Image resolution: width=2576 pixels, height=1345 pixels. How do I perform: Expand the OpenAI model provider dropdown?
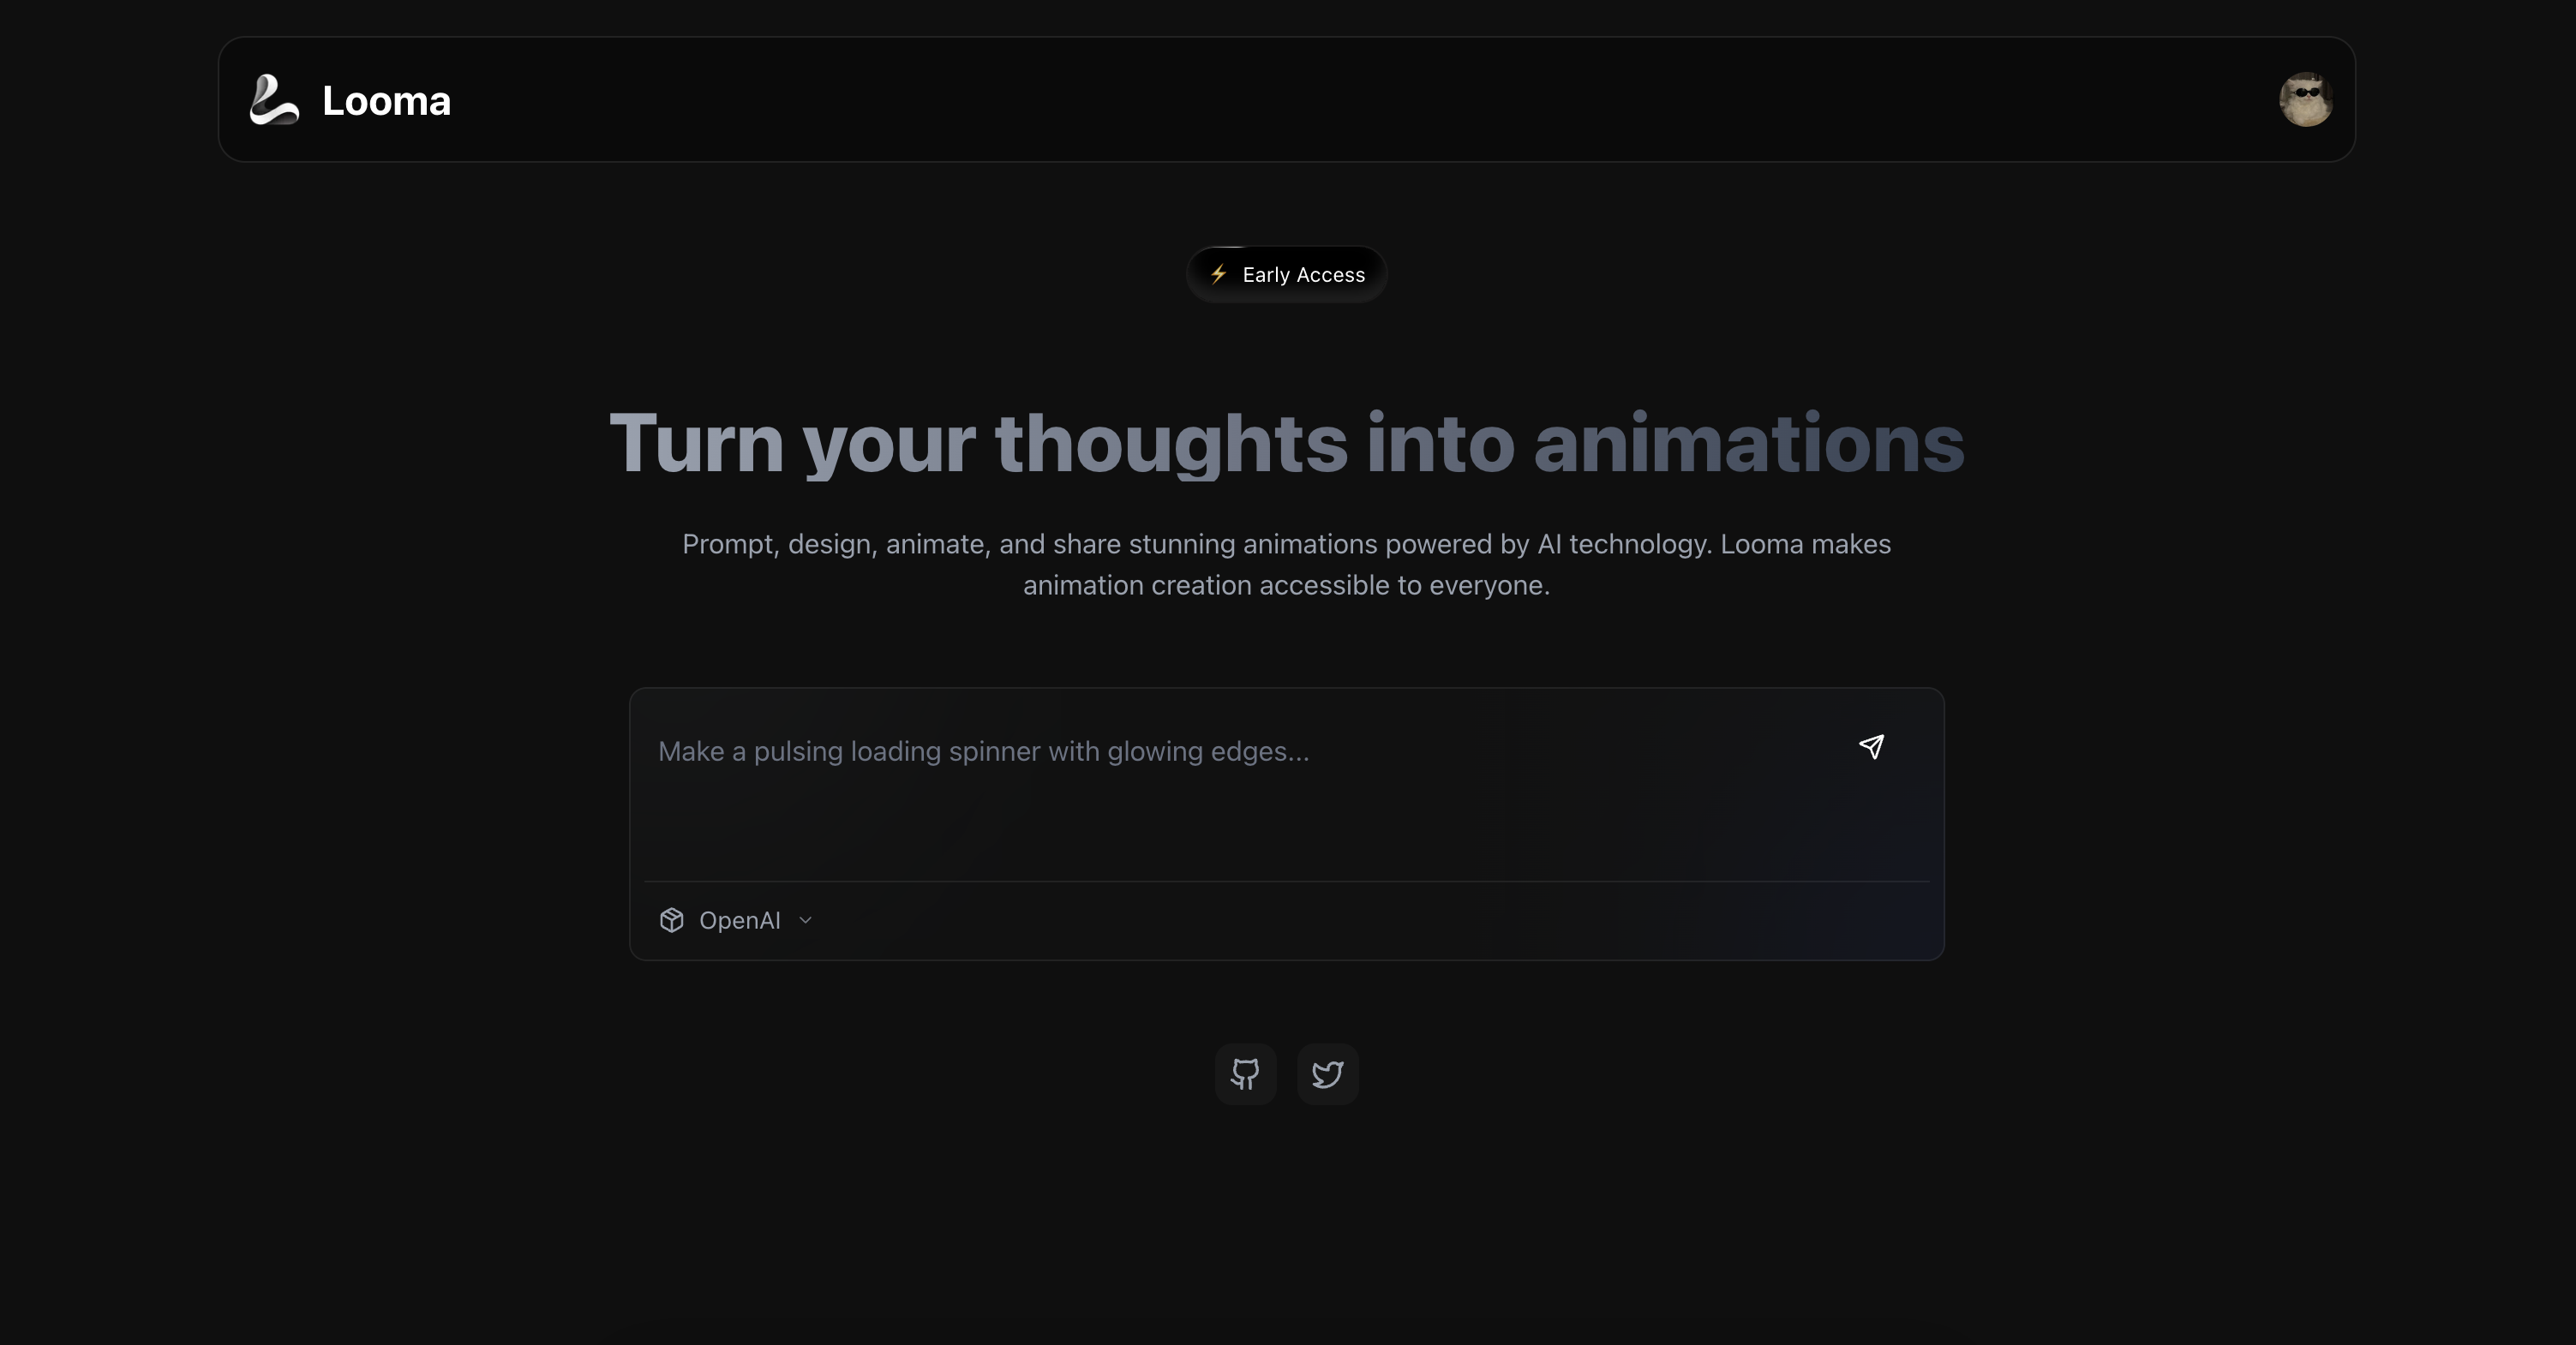(736, 920)
